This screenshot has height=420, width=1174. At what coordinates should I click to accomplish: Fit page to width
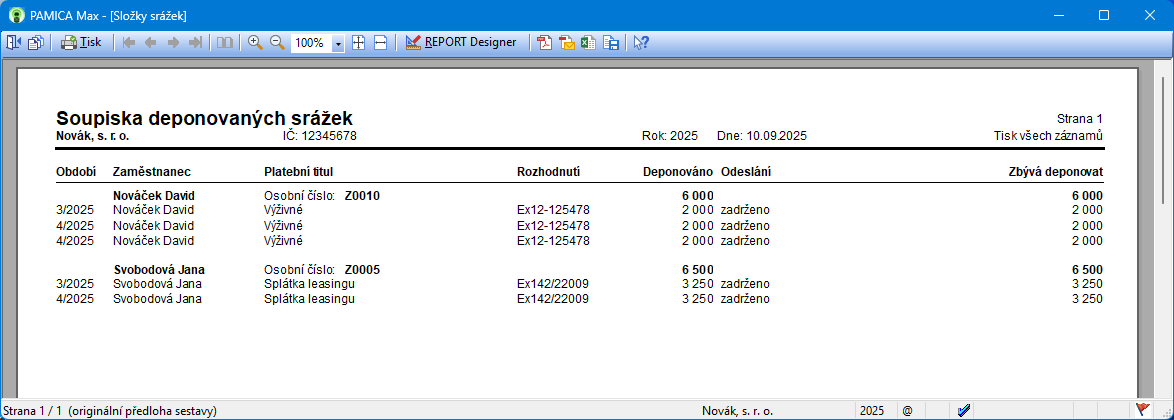381,43
